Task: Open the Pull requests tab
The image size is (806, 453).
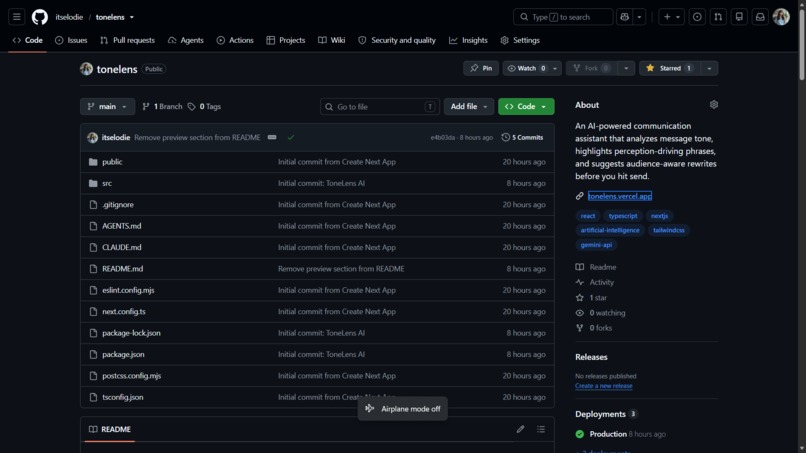Action: (127, 40)
